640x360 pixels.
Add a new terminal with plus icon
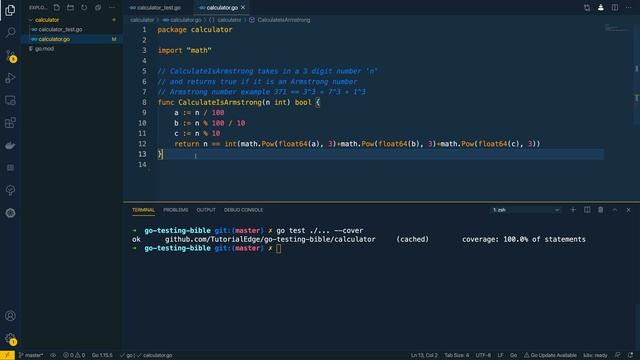[x=573, y=210]
